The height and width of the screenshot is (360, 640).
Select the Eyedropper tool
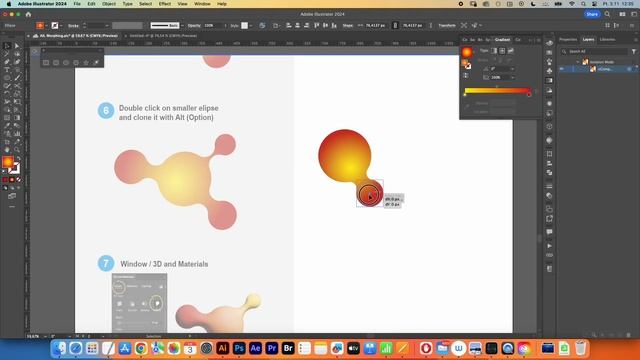(x=7, y=125)
